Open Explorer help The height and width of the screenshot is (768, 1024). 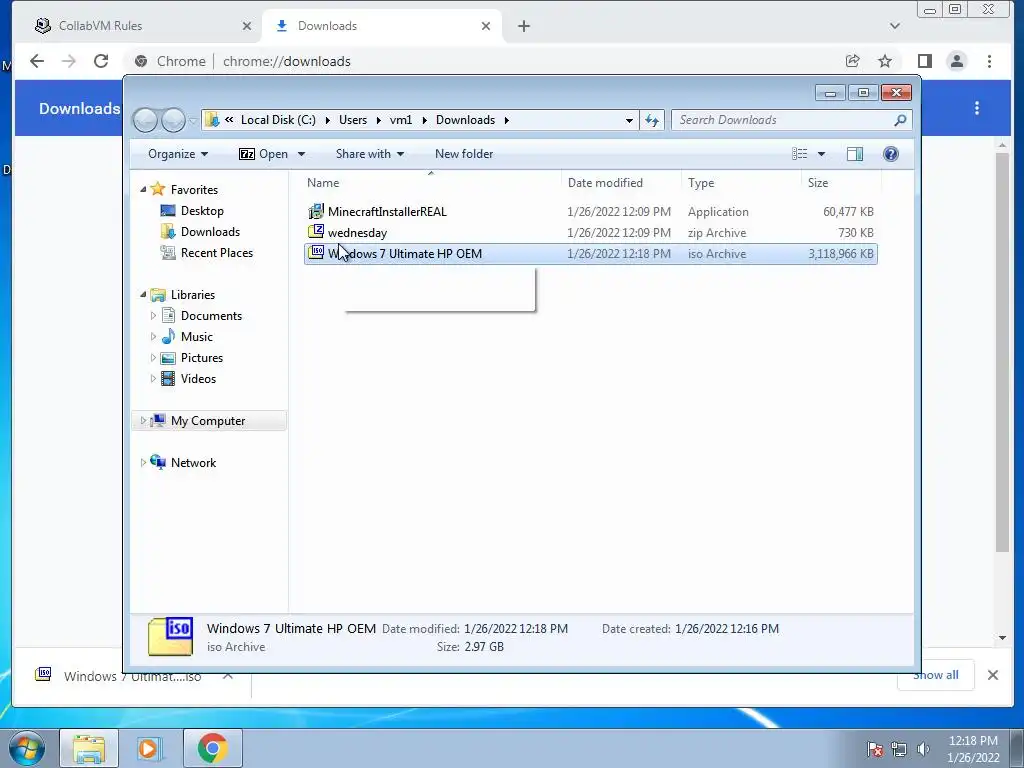pyautogui.click(x=891, y=154)
